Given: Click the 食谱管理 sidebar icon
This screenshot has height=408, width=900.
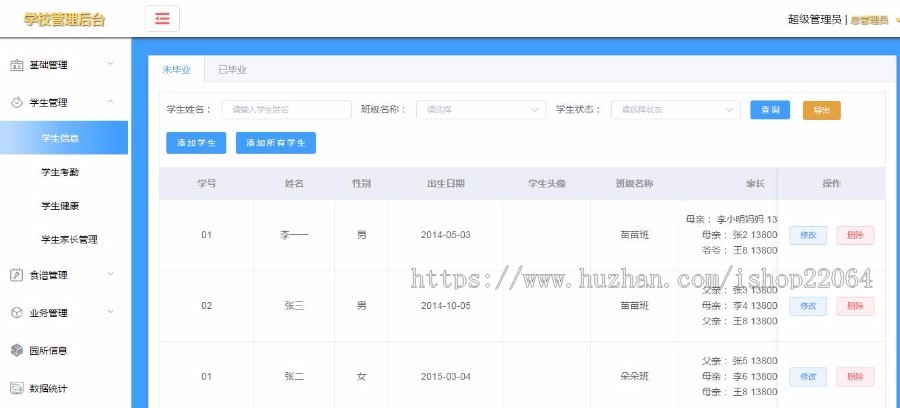Looking at the screenshot, I should [17, 275].
